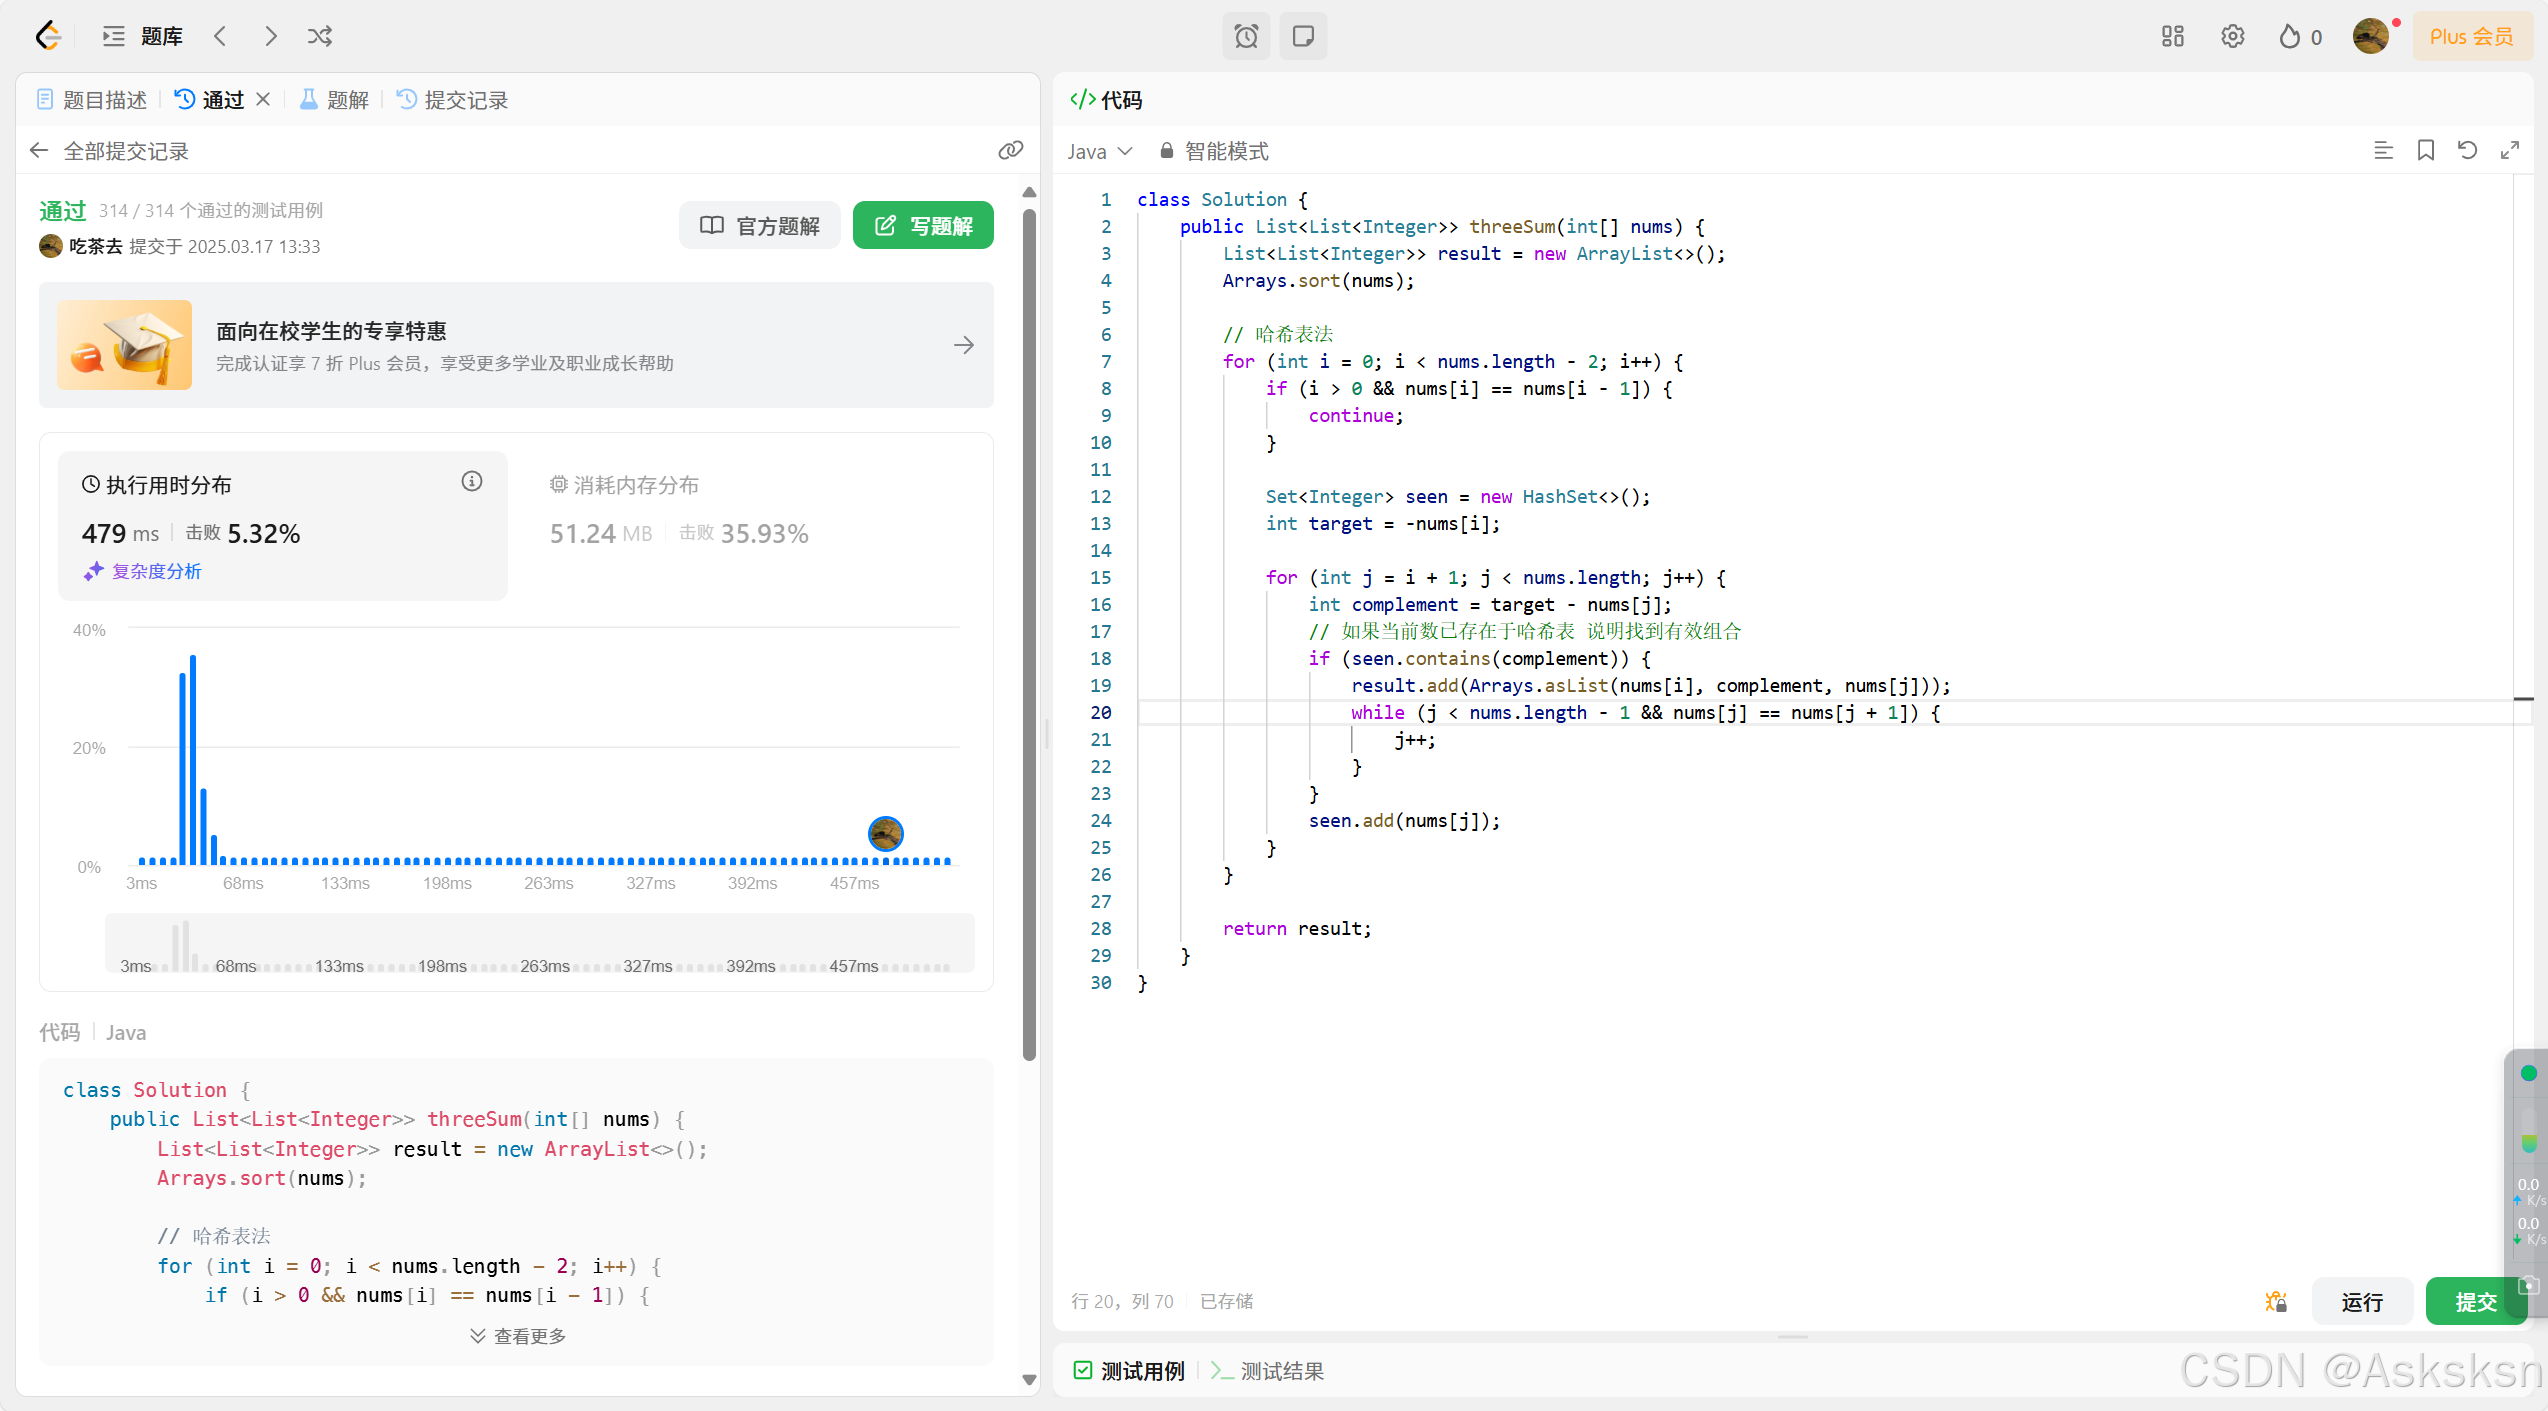Viewport: 2548px width, 1411px height.
Task: Toggle the 智能模式 lock setting
Action: tap(1214, 151)
